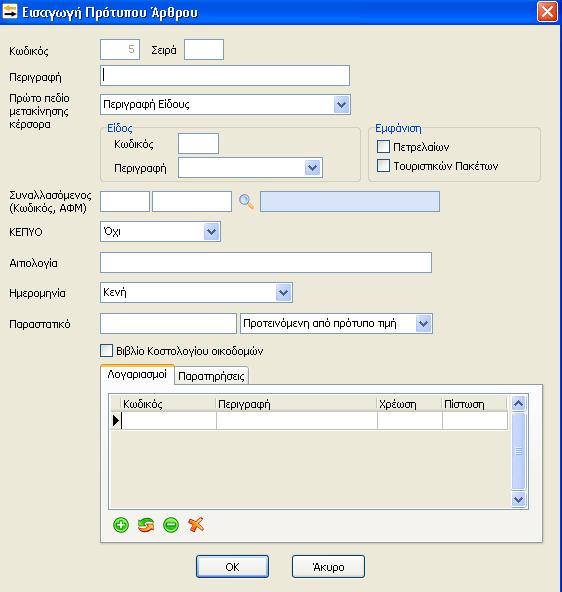This screenshot has height=592, width=562.
Task: Click the magnifier search icon for Συναλλασόμενος
Action: [x=246, y=201]
